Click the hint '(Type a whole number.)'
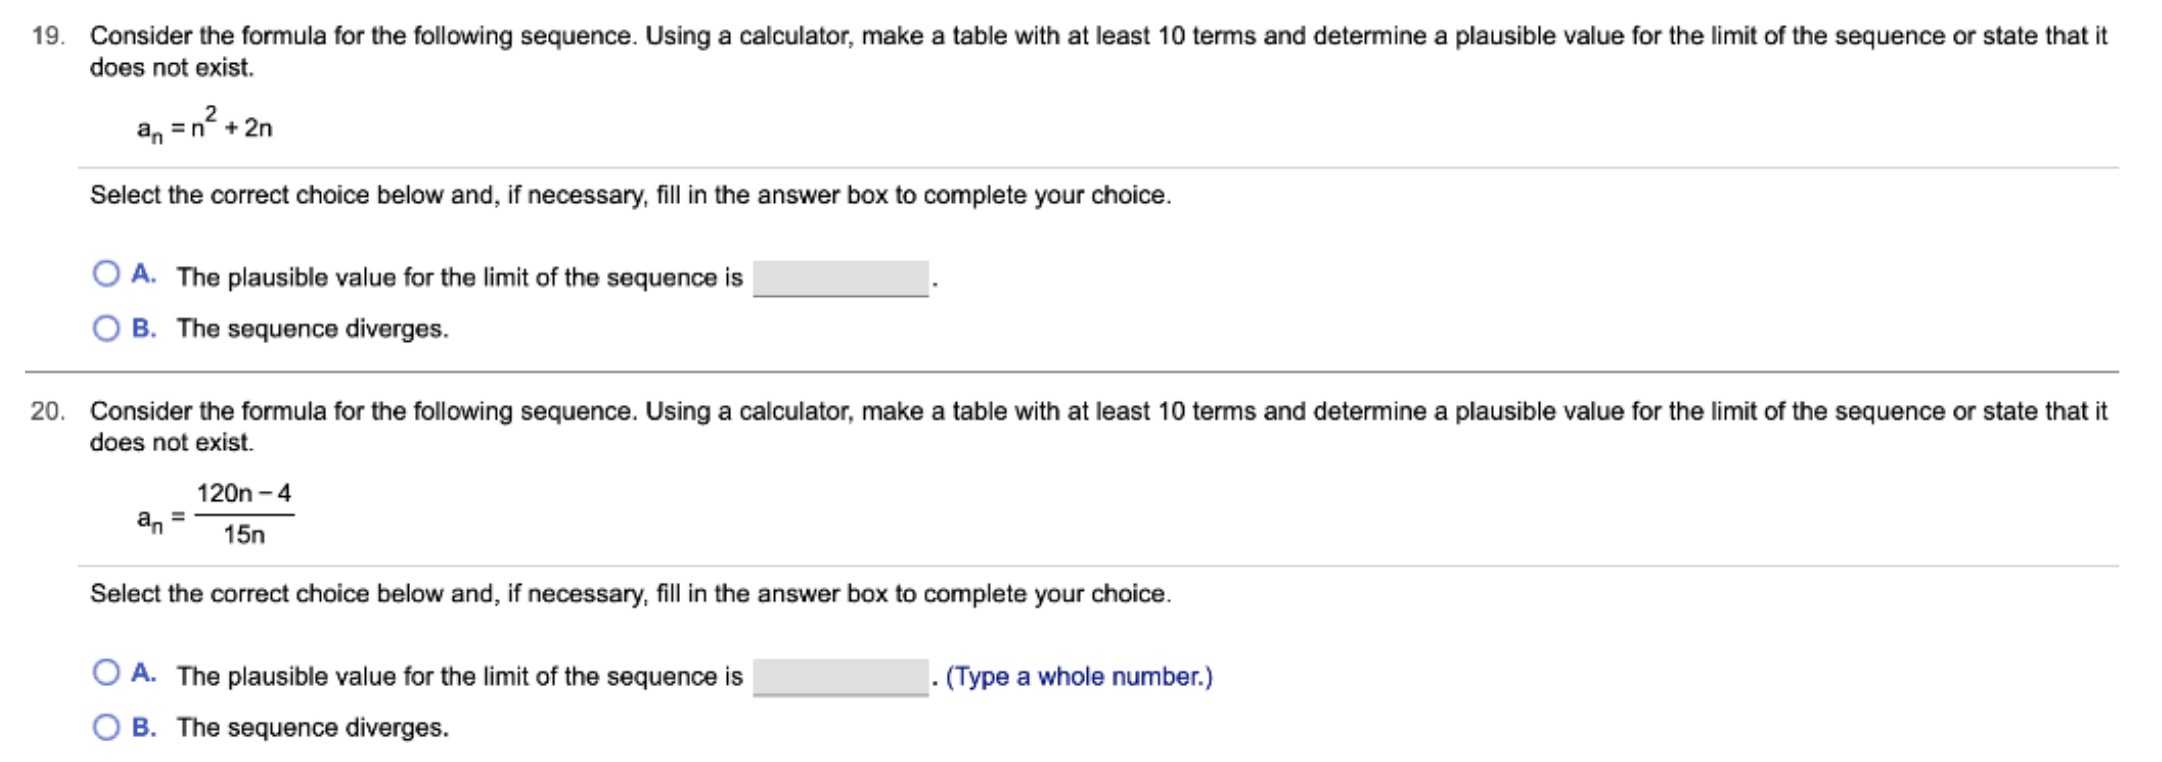 [1080, 677]
